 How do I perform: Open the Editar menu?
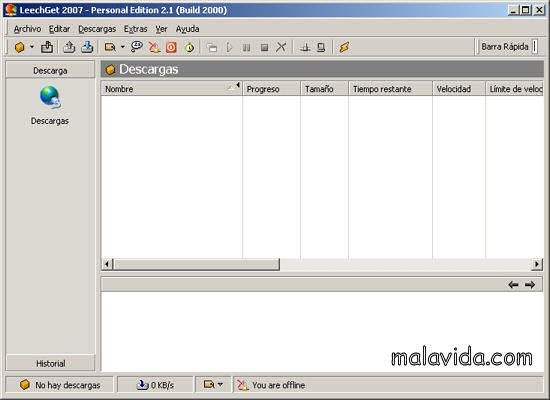tap(59, 29)
